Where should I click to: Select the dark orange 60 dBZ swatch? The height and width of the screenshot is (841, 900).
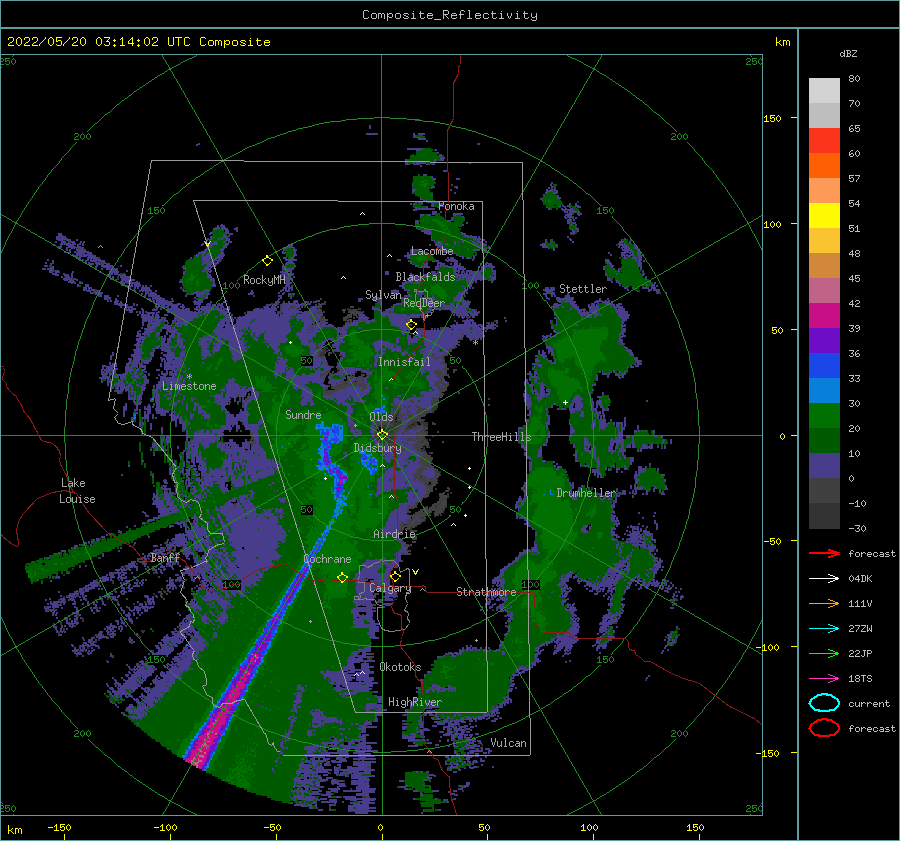click(x=824, y=165)
